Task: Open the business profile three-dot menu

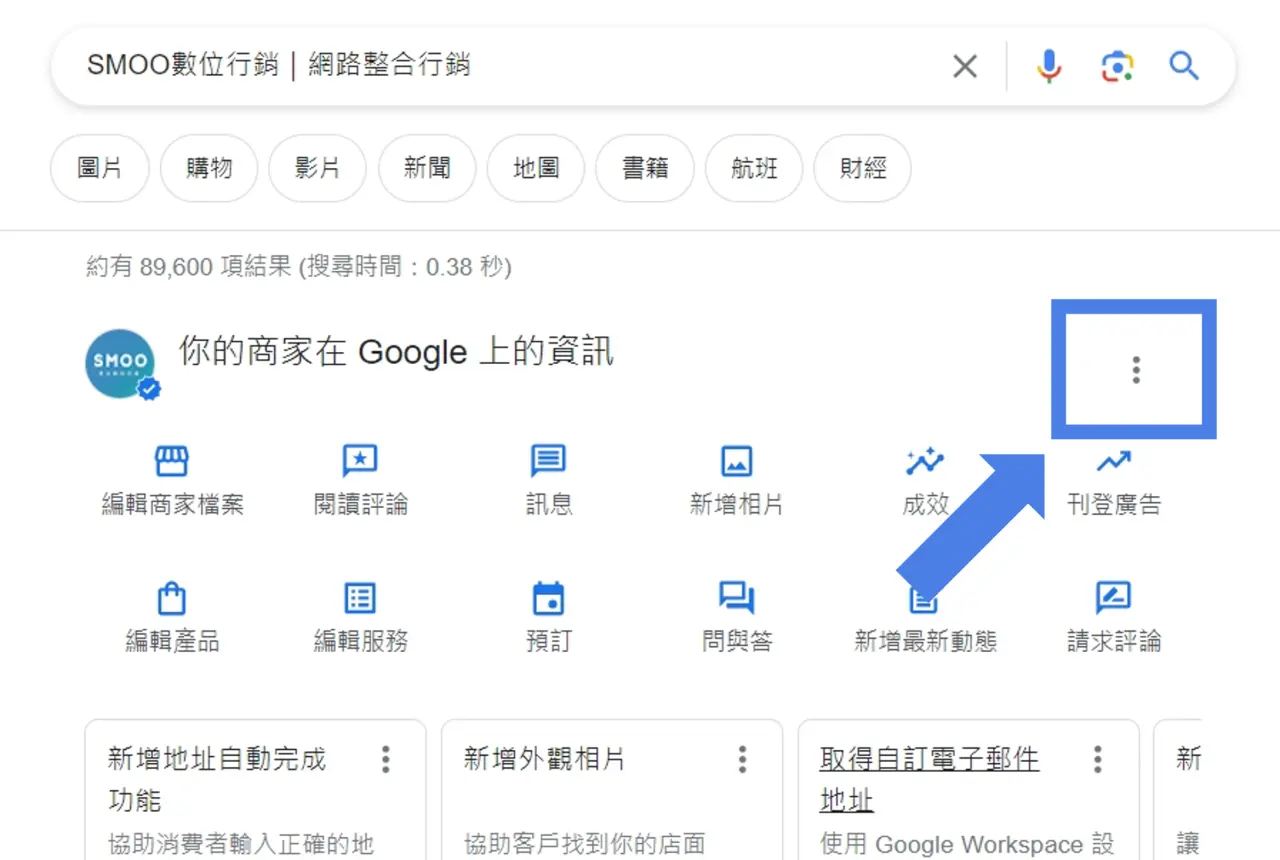Action: coord(1135,369)
